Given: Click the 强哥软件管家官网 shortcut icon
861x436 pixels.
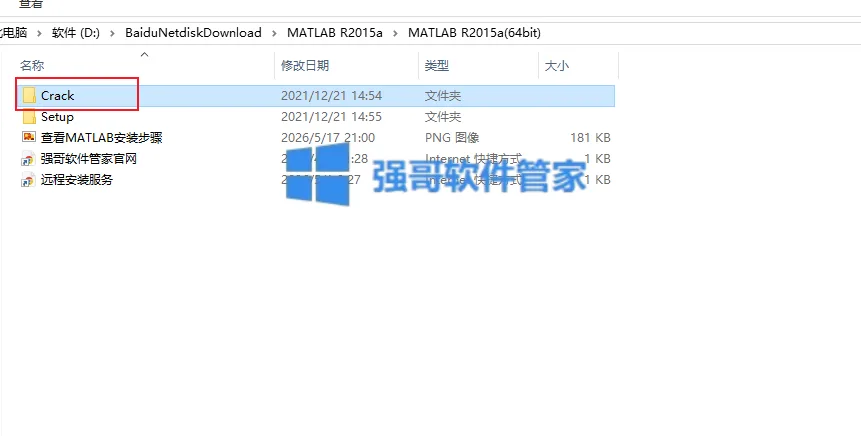Looking at the screenshot, I should 29,159.
